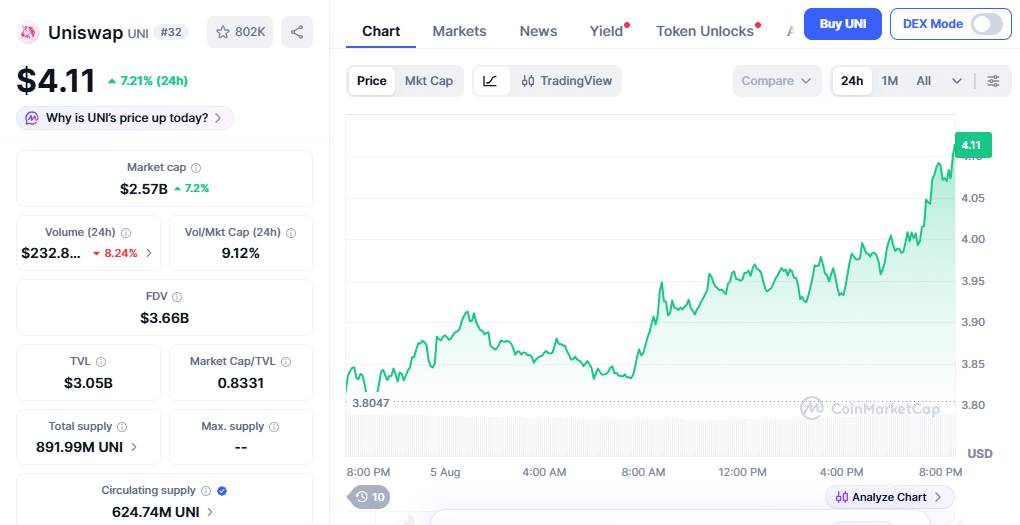
Task: Expand Circulating supply 624.74M UNI chevron
Action: (x=209, y=512)
